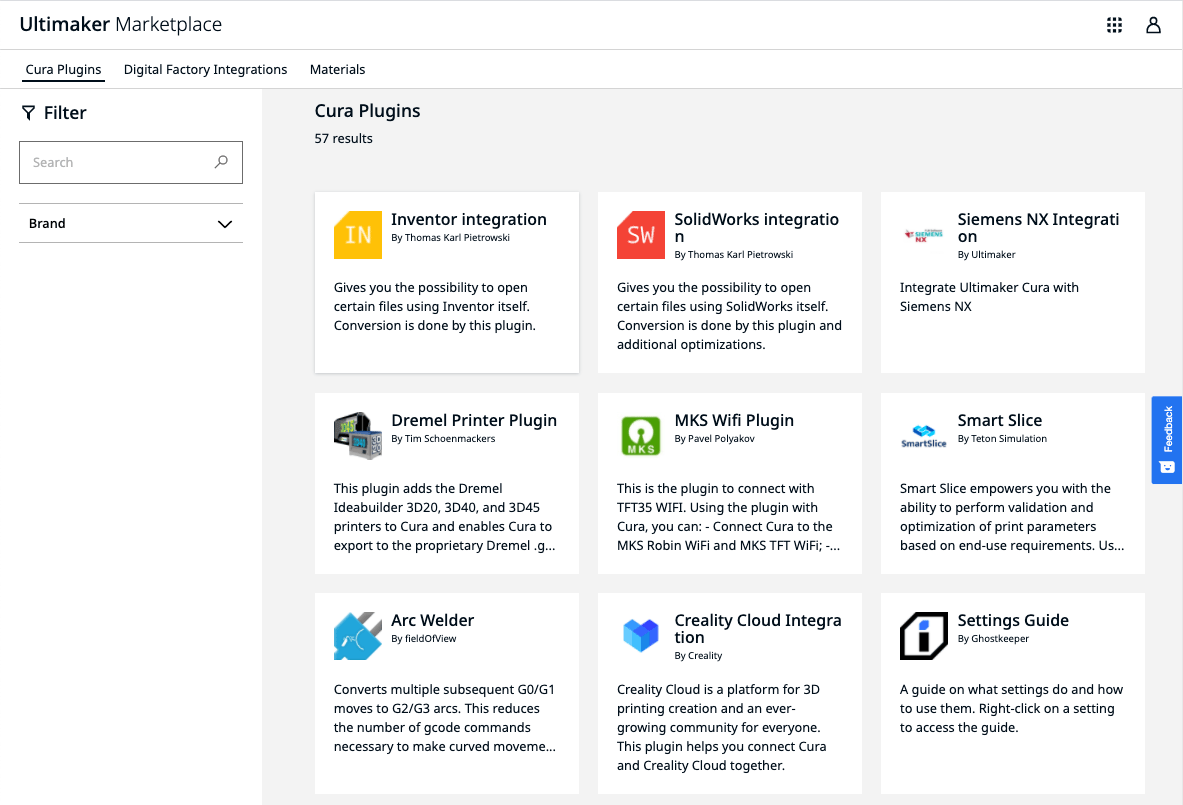Screen dimensions: 1183x805
Task: Open Dremel Printer Plugin title
Action: 474,420
